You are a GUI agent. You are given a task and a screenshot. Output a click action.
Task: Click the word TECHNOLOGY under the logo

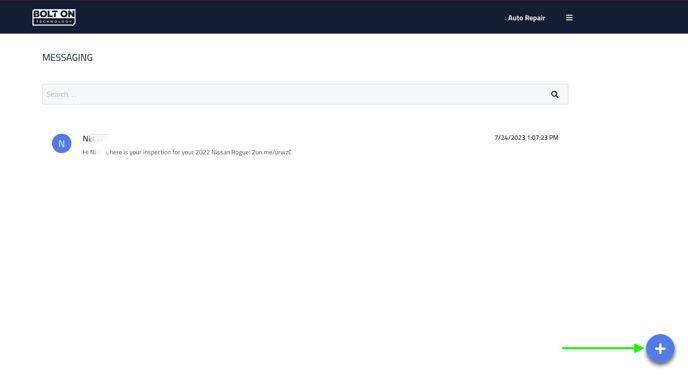click(x=54, y=21)
